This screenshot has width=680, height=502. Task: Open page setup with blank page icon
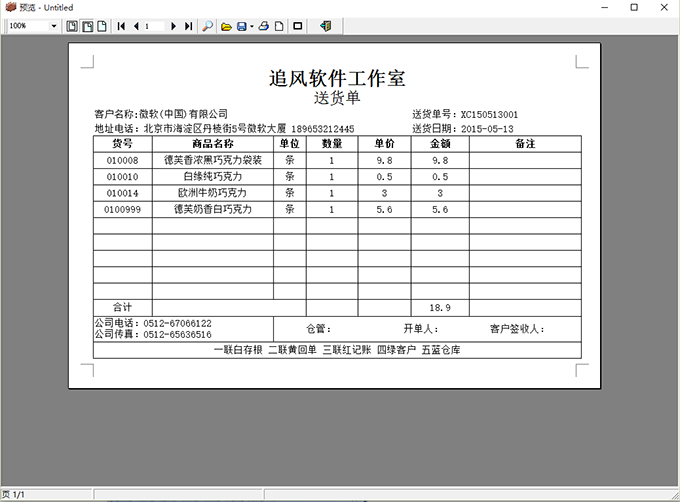pos(280,26)
